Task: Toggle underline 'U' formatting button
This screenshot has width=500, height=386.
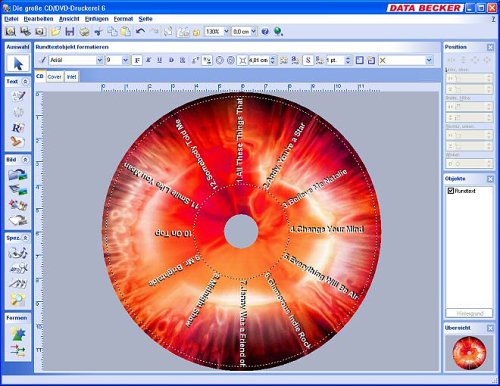Action: tap(160, 60)
